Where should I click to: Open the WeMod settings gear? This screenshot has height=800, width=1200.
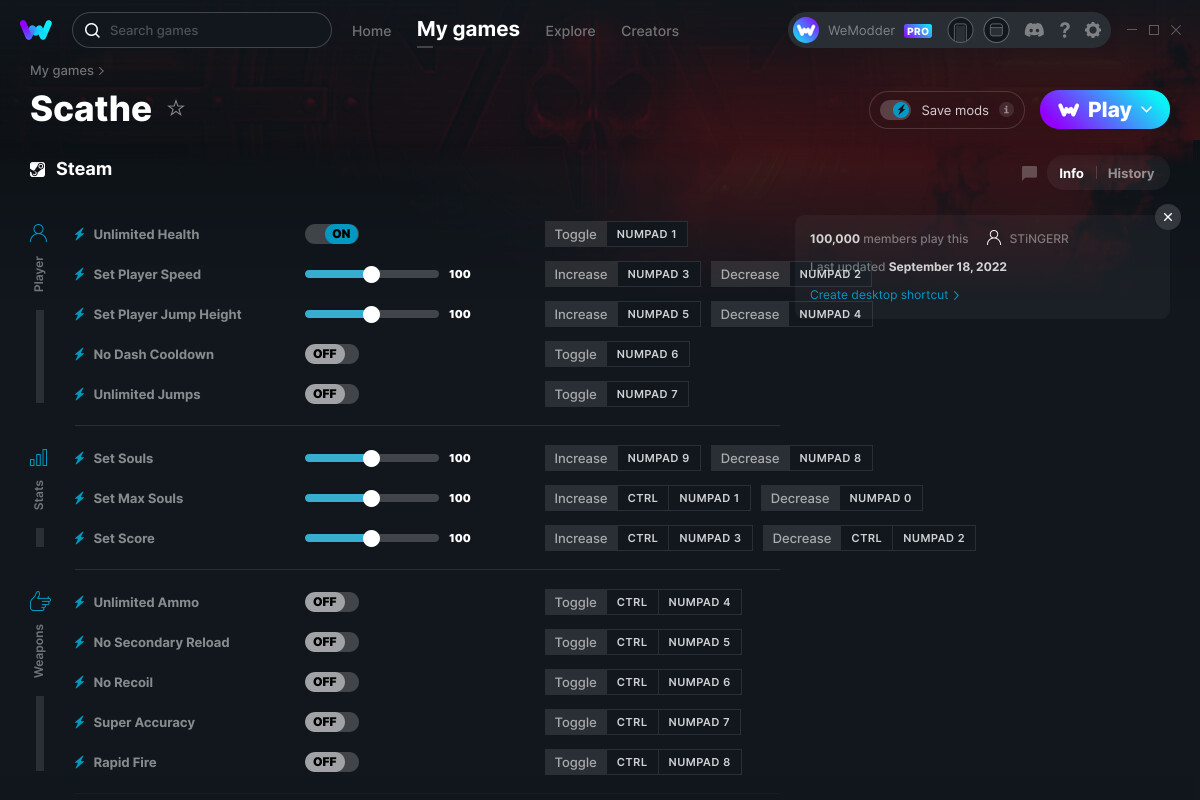click(x=1093, y=30)
